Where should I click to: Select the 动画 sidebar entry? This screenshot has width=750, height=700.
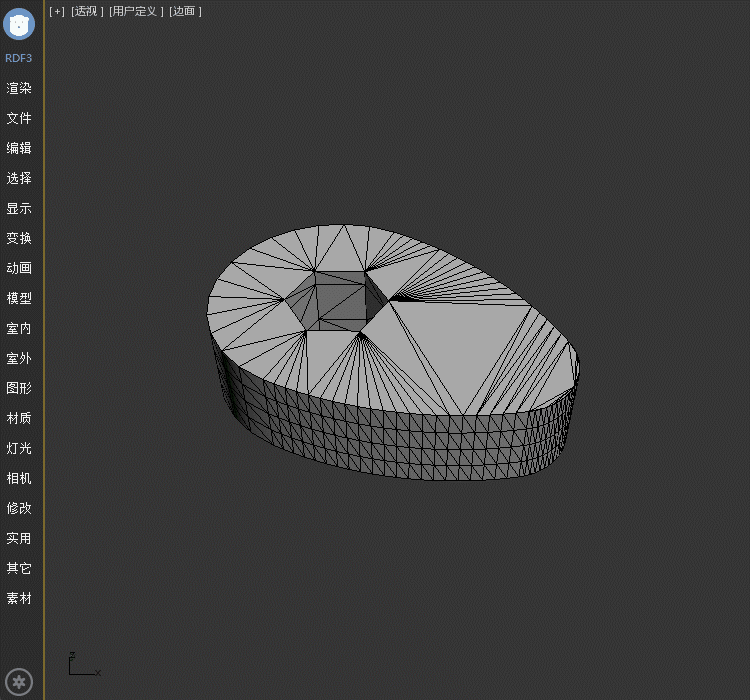(19, 268)
